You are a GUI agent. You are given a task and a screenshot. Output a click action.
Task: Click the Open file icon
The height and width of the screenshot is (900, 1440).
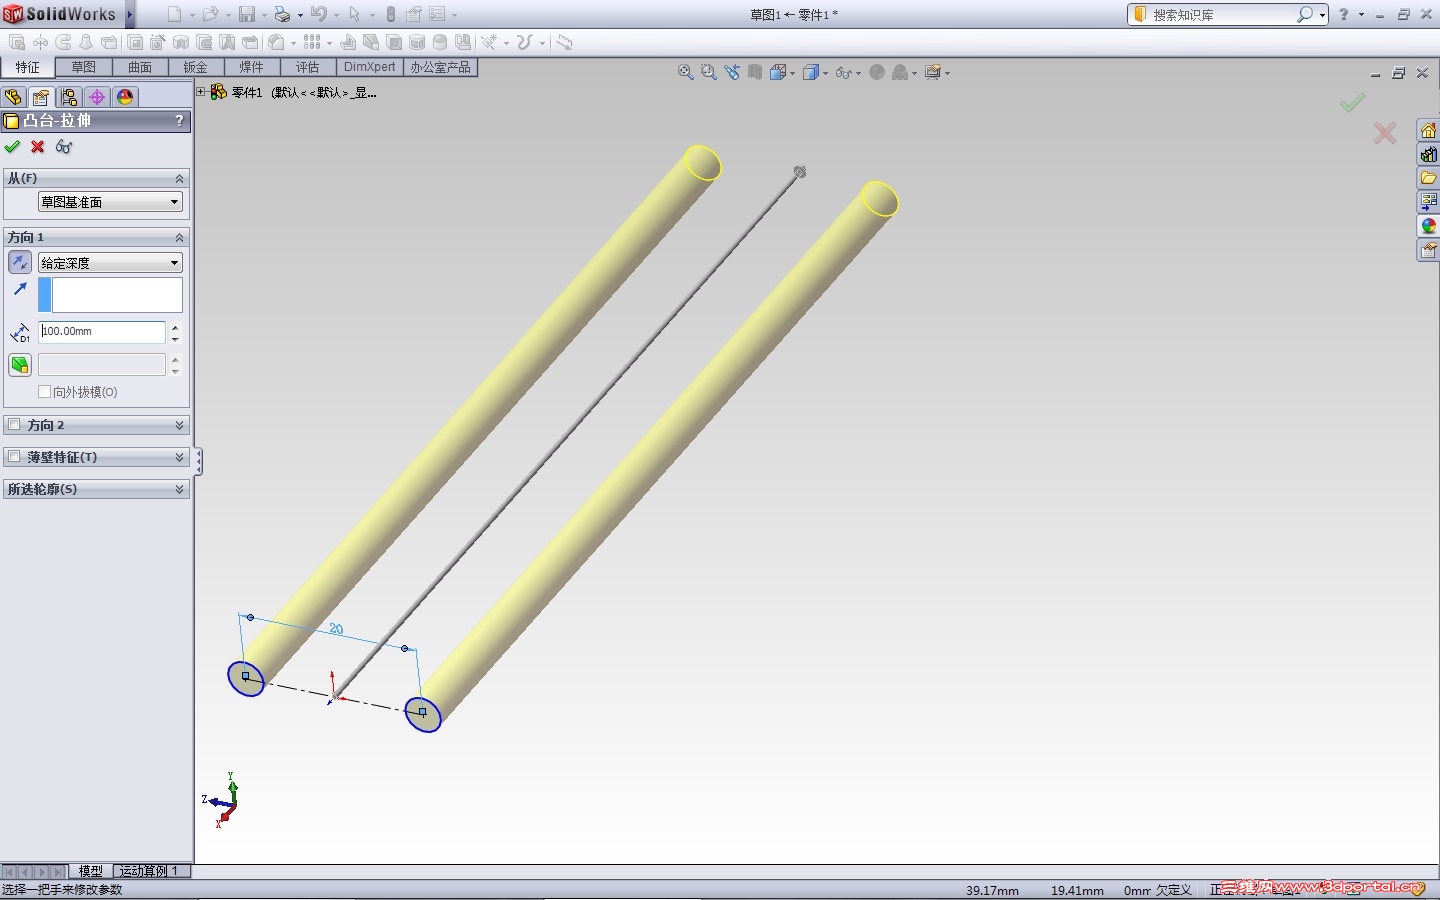click(210, 15)
